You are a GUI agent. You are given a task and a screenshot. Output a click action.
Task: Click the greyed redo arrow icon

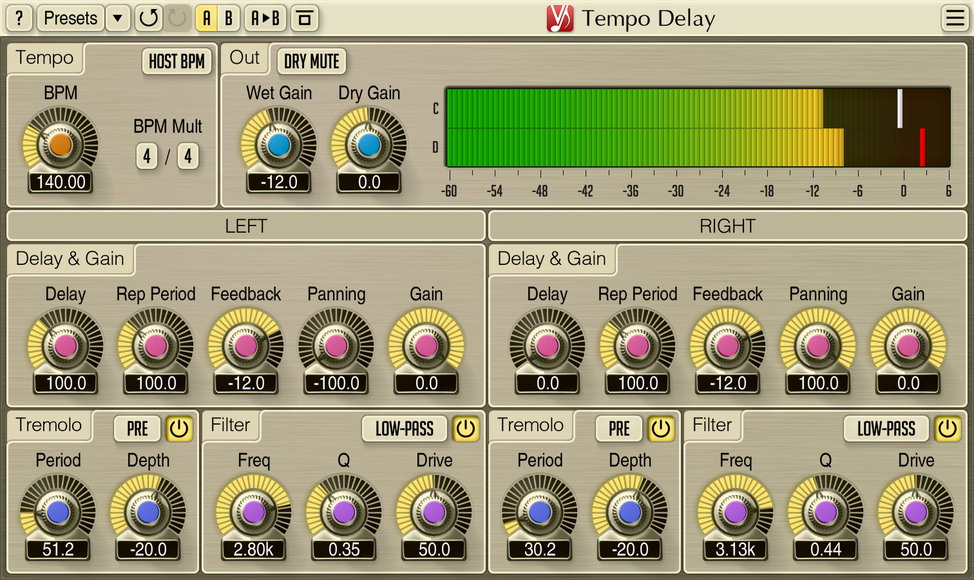(x=177, y=19)
